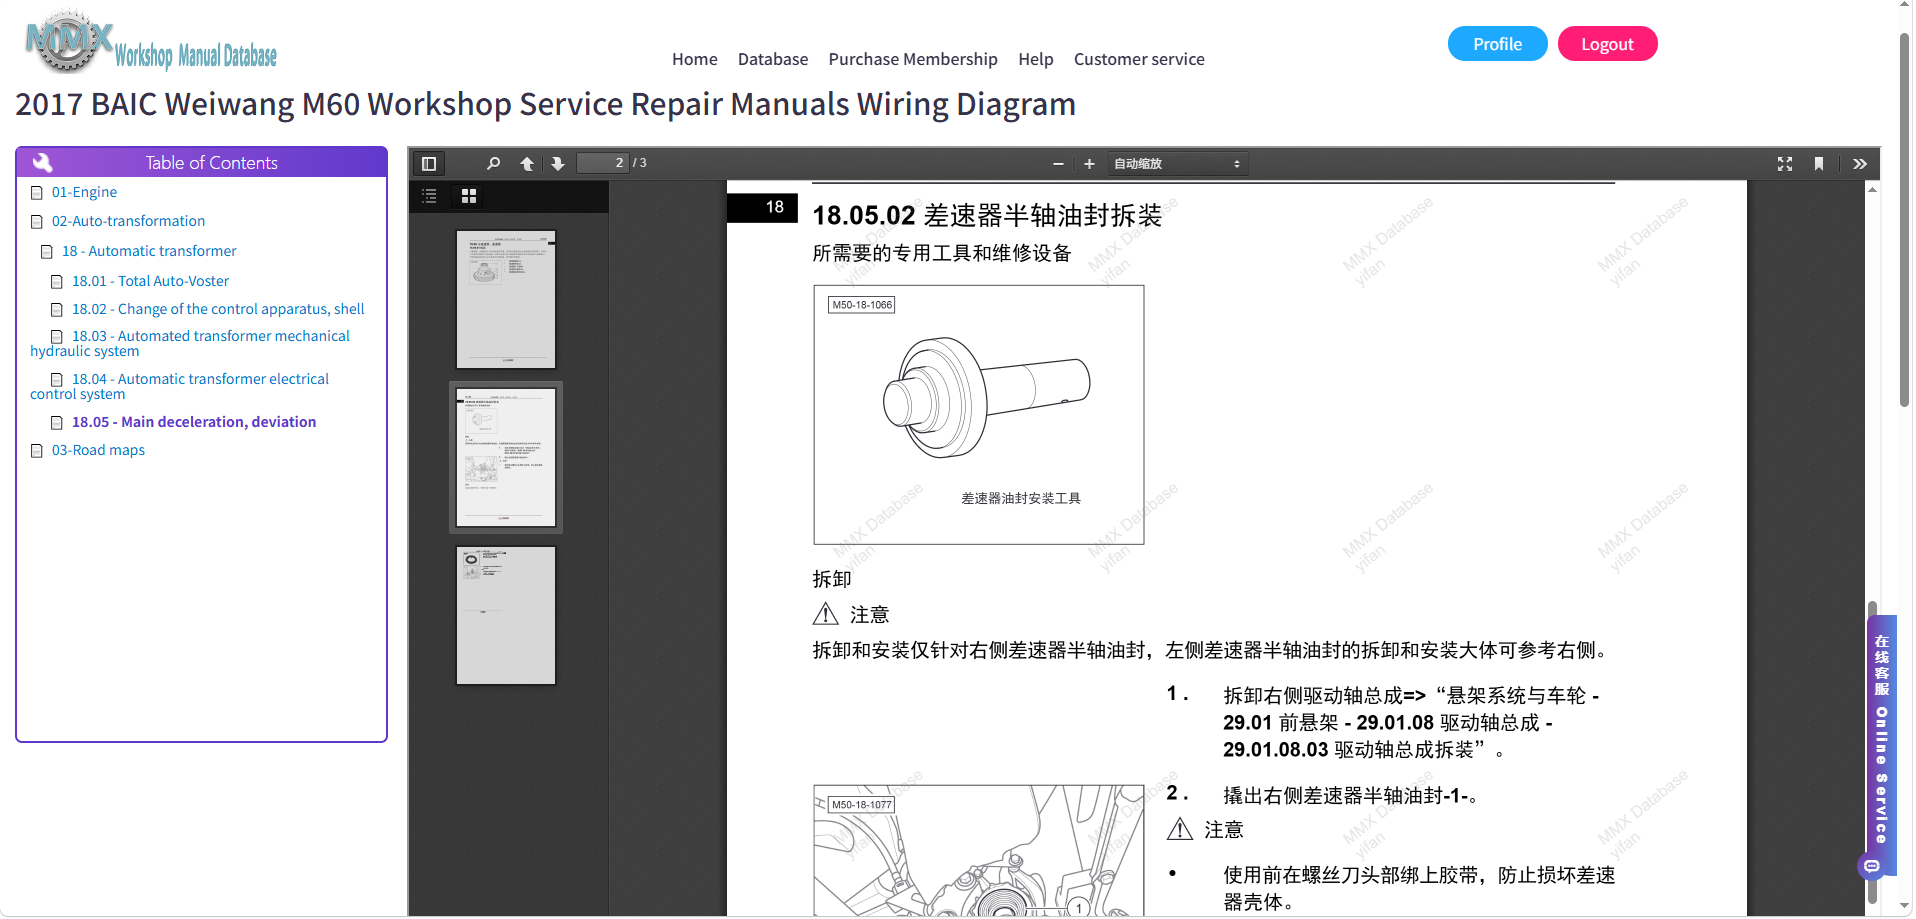
Task: Open 18.04 - Automatic transformer electrical control system
Action: [x=180, y=387]
